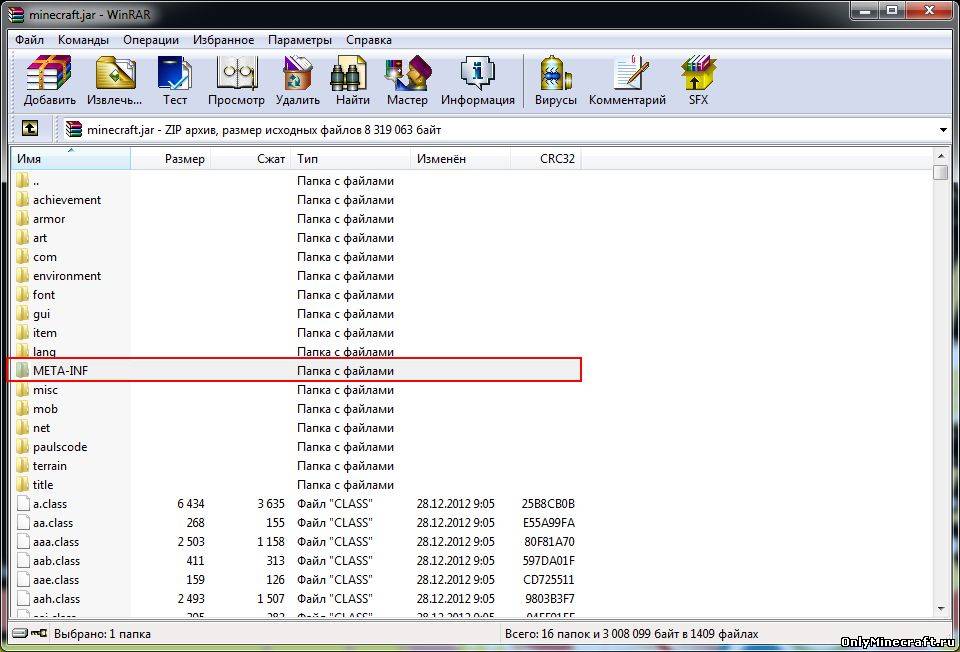Launch the Мастер (Wizard) tool

tap(407, 80)
